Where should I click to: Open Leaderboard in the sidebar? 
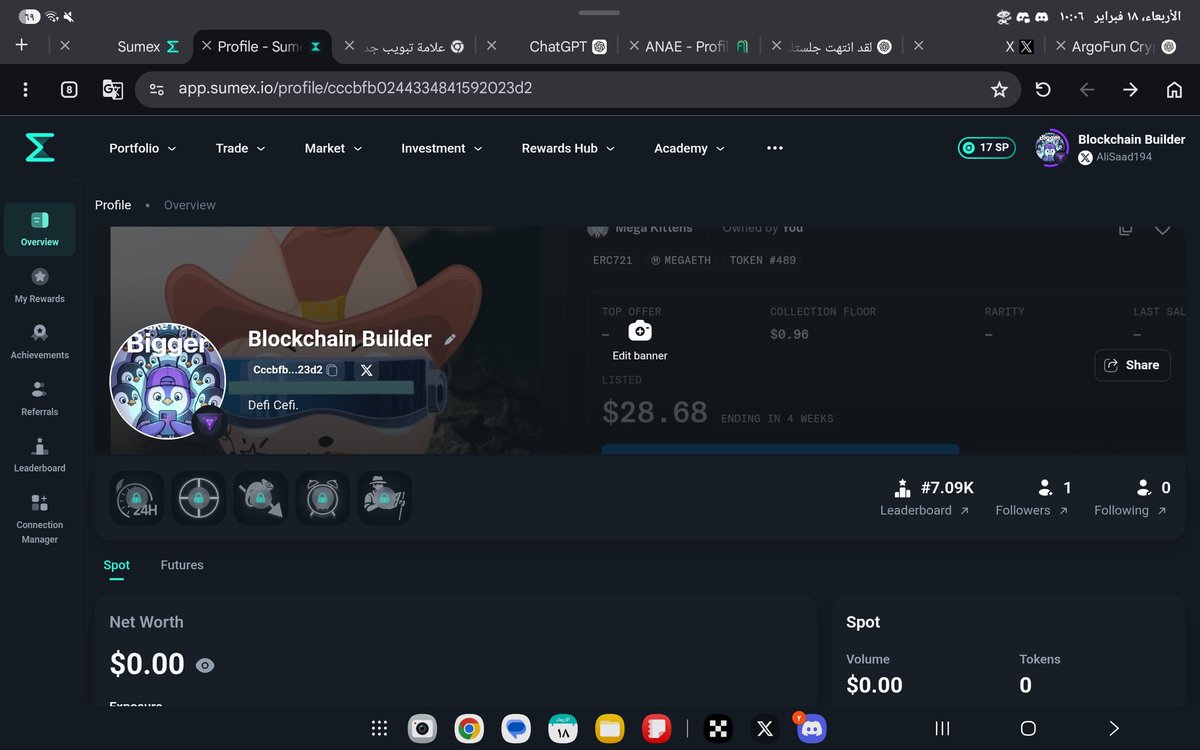(40, 455)
